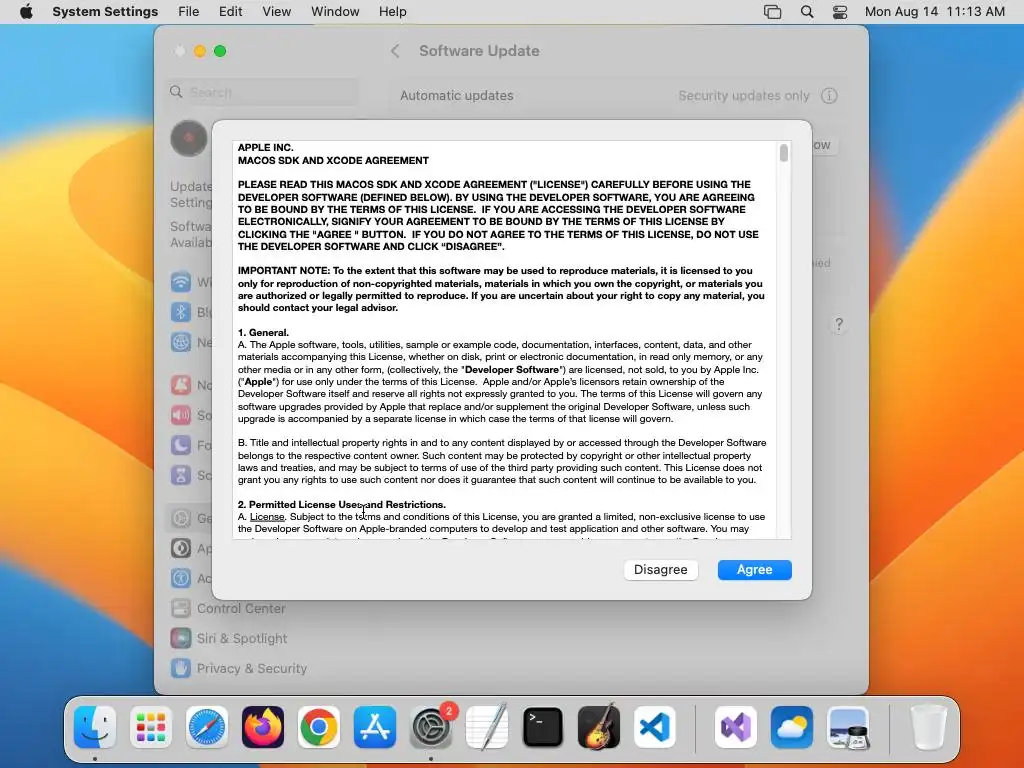Click the Search field in System Settings
Image resolution: width=1024 pixels, height=768 pixels.
pyautogui.click(x=263, y=92)
